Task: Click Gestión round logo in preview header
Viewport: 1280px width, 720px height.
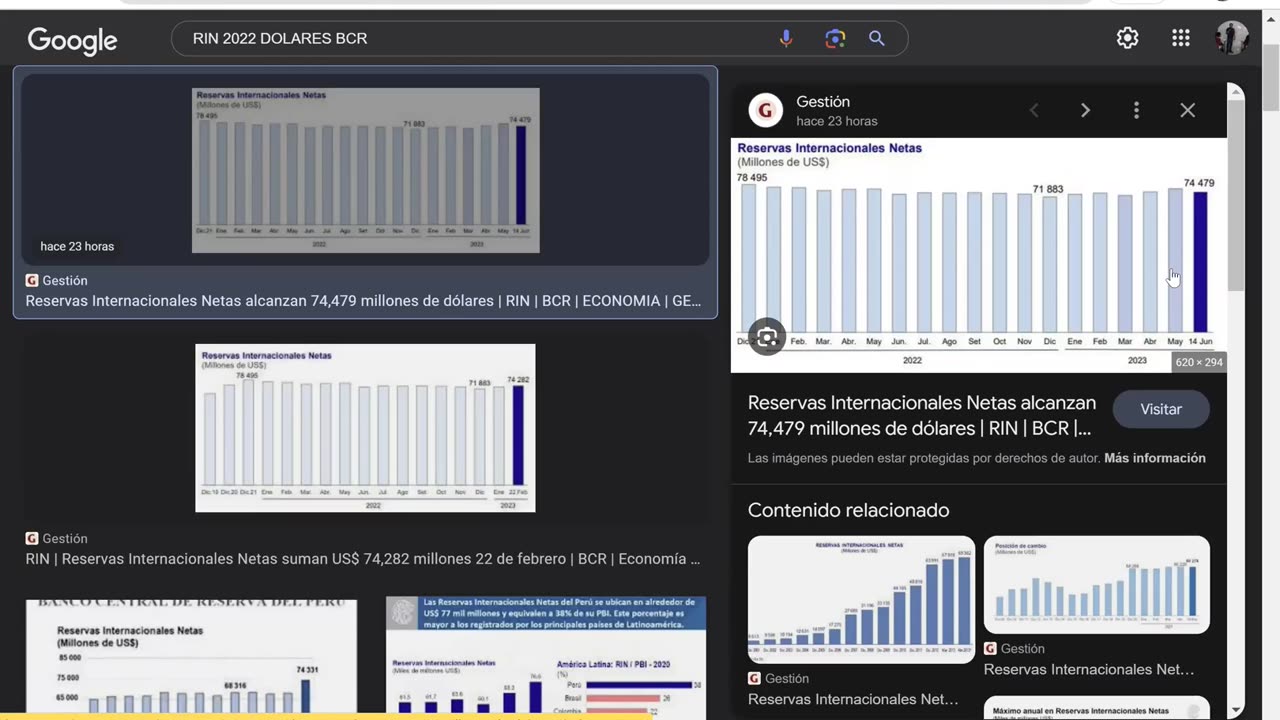Action: click(x=766, y=110)
